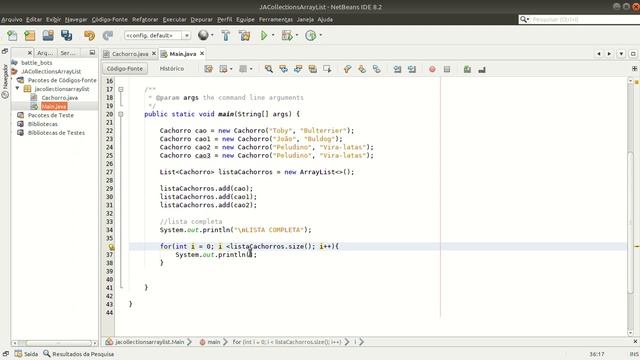Open the Executar menu
The image size is (640, 360).
[174, 19]
